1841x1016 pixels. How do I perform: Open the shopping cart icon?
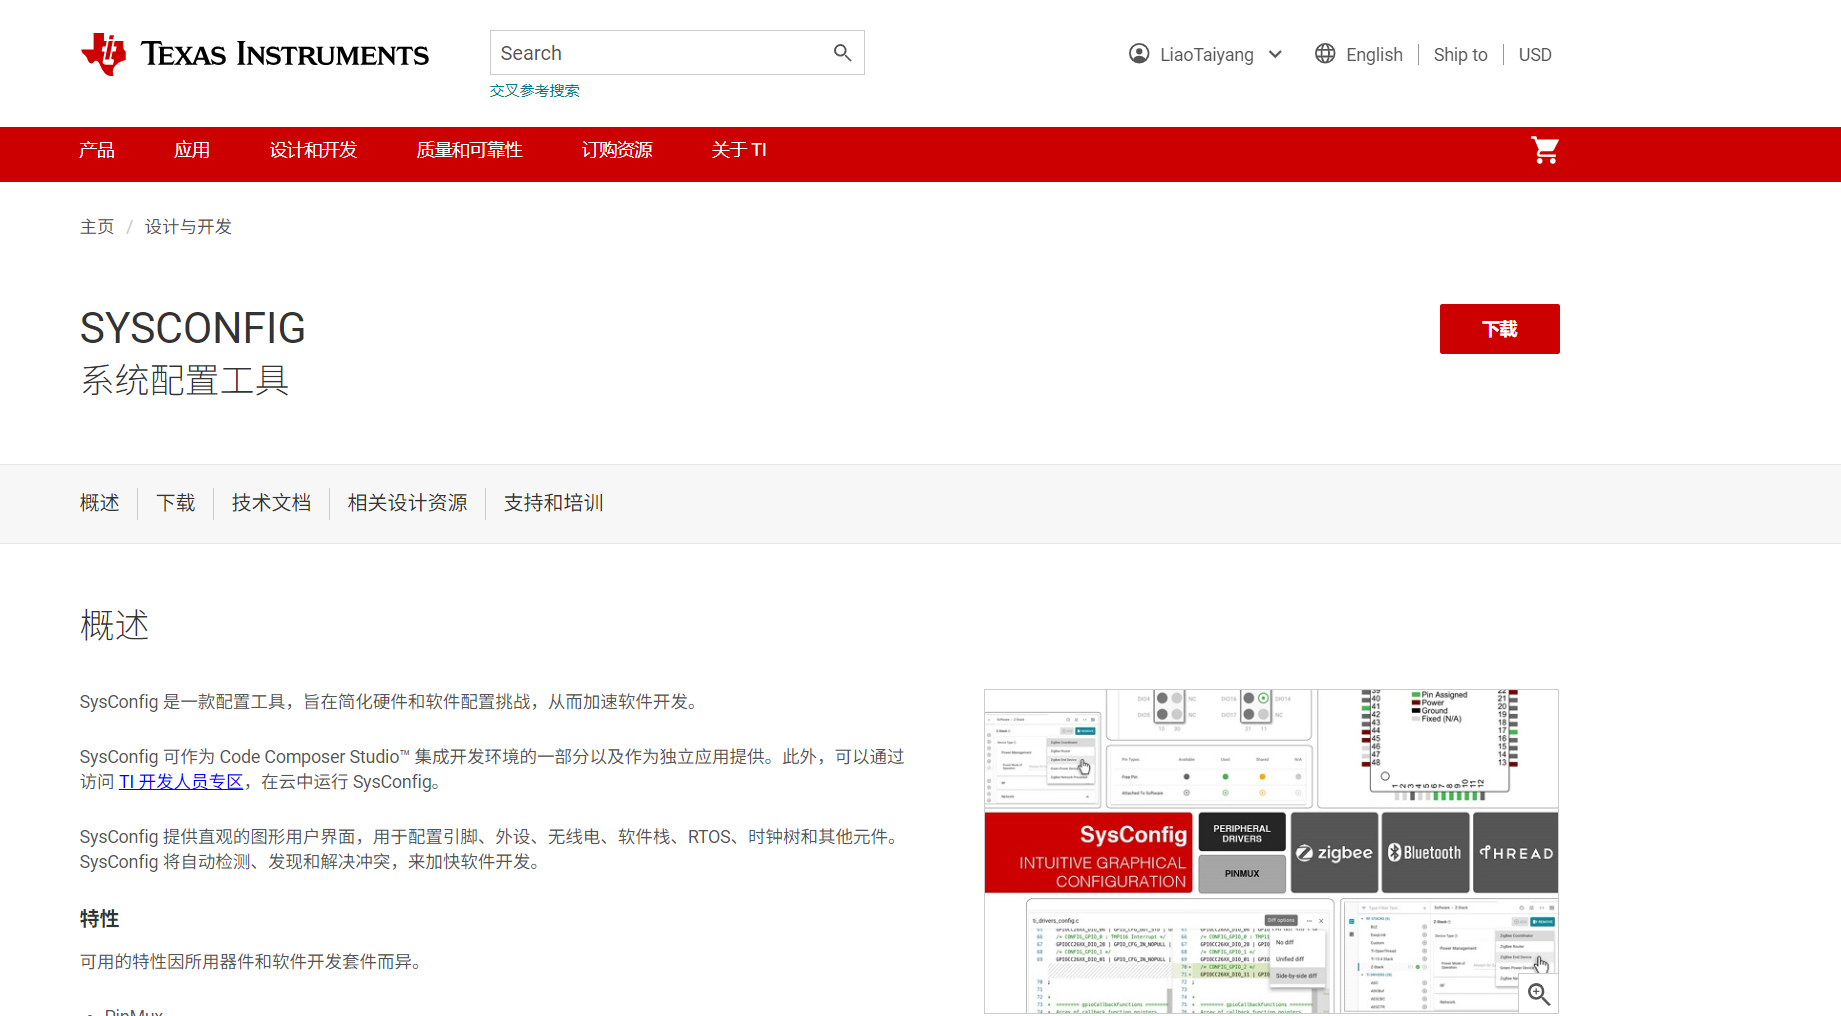[1545, 150]
